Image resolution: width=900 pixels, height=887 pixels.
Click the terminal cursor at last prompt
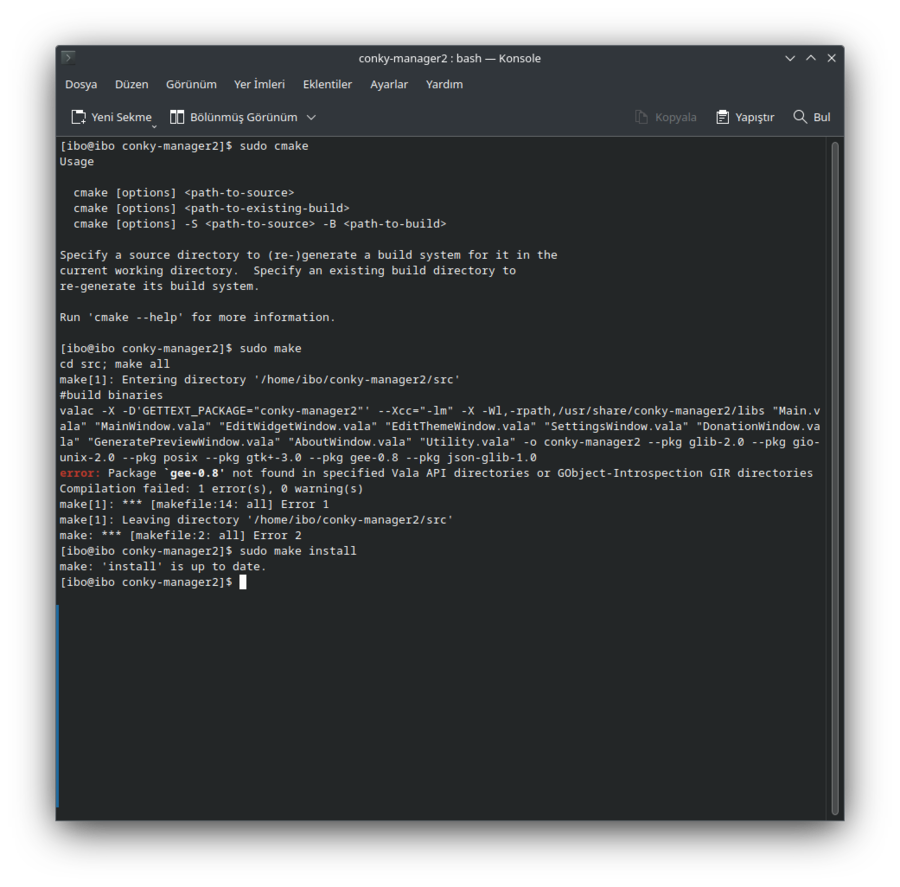243,582
